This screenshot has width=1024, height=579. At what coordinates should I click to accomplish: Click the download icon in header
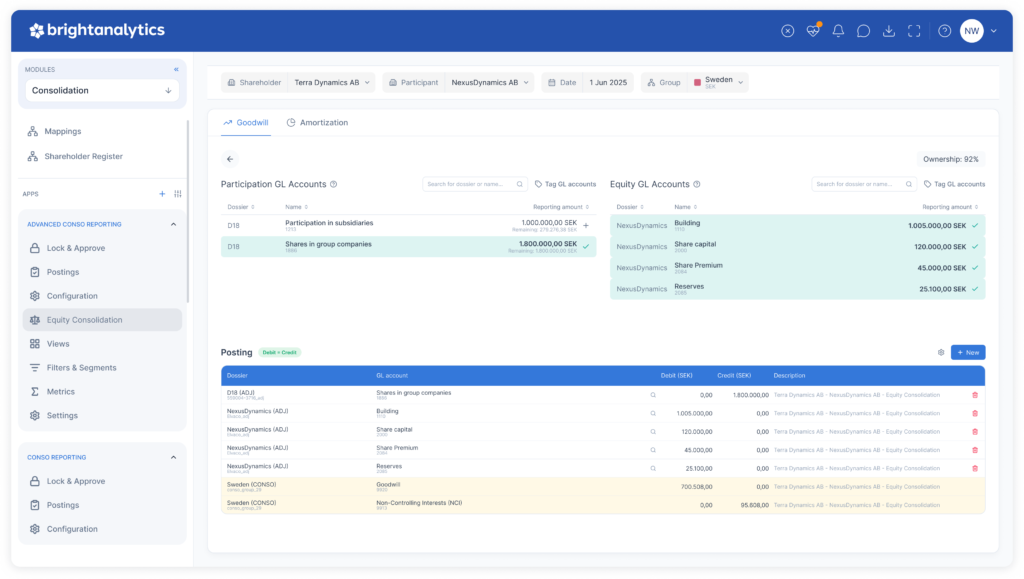click(x=889, y=31)
